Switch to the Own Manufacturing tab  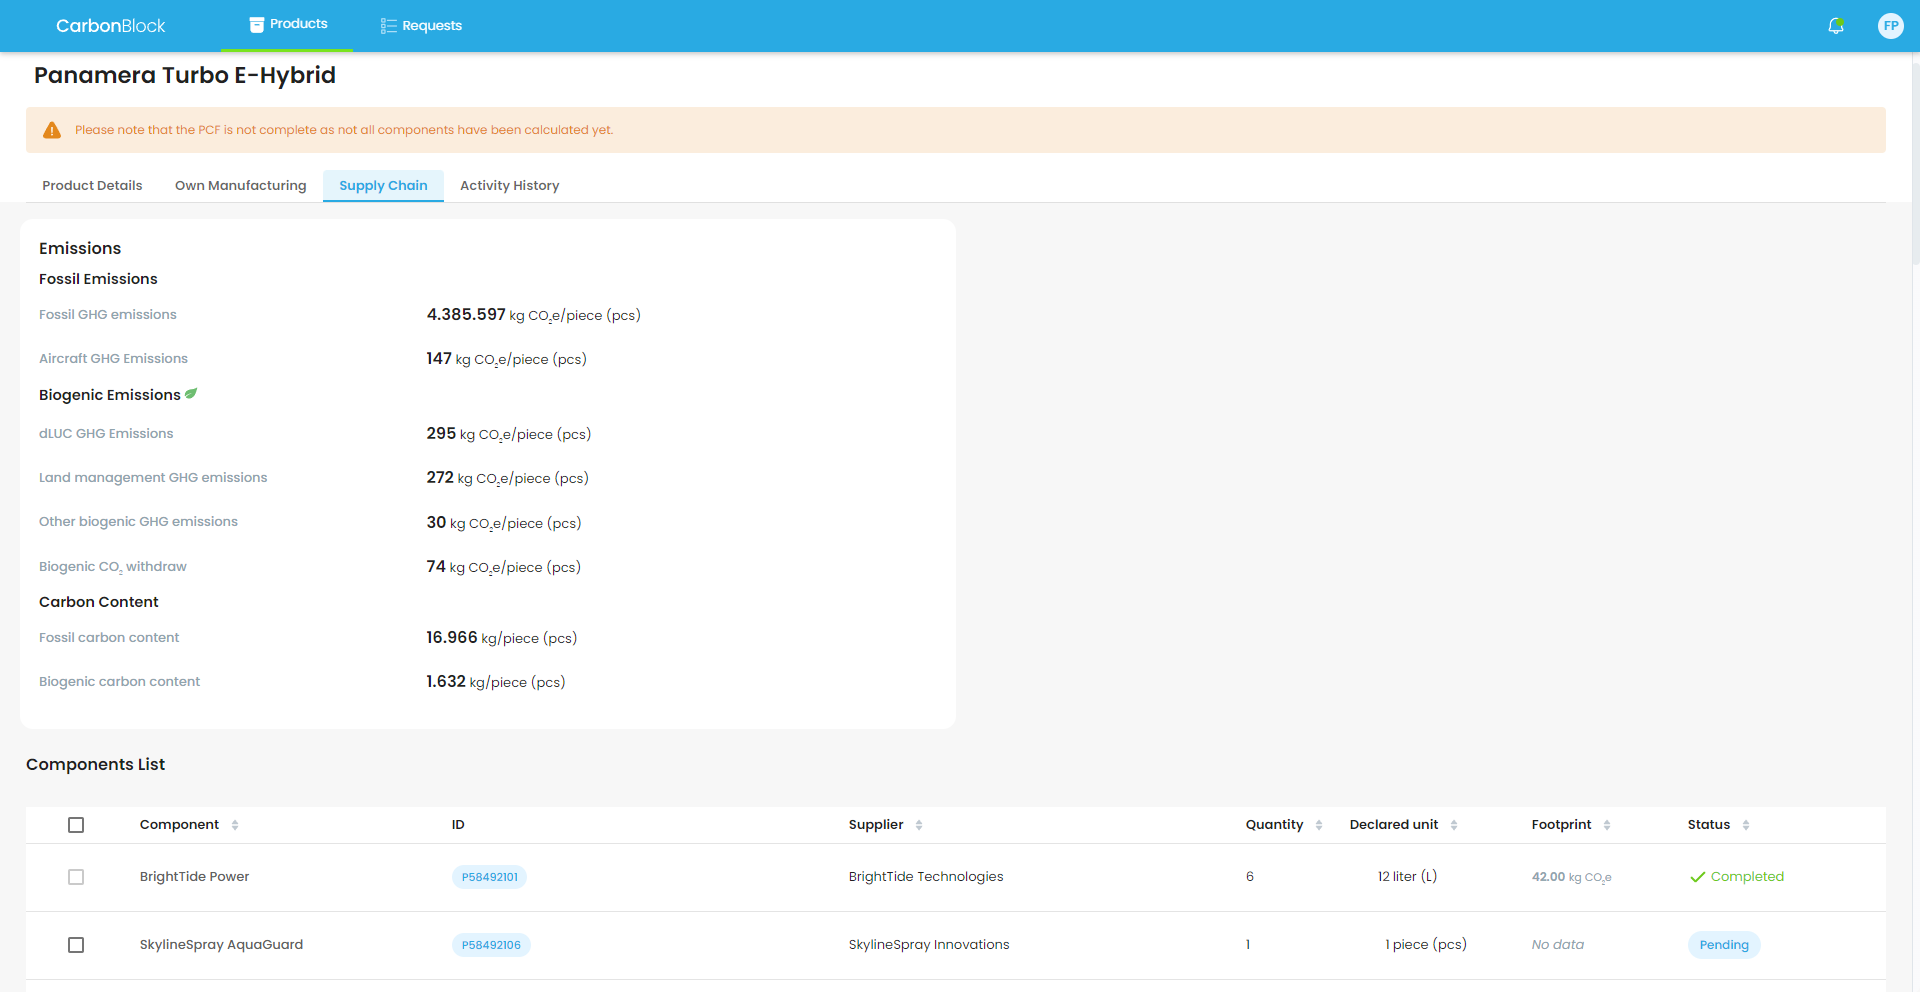tap(241, 186)
